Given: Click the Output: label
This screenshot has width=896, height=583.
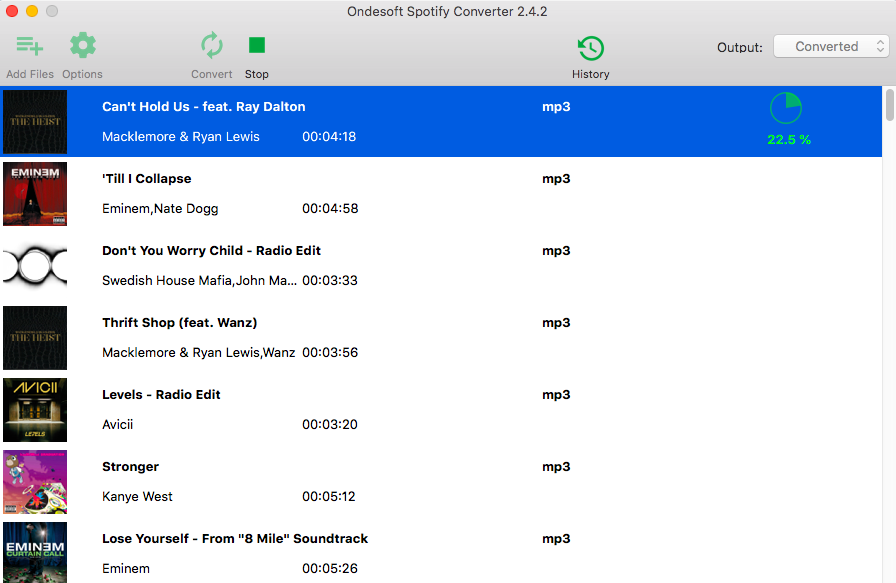Looking at the screenshot, I should click(x=739, y=47).
